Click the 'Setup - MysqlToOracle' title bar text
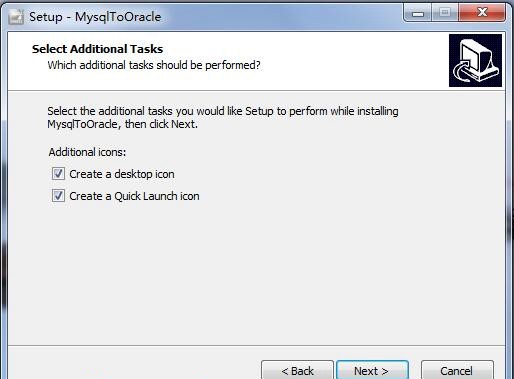 point(95,17)
